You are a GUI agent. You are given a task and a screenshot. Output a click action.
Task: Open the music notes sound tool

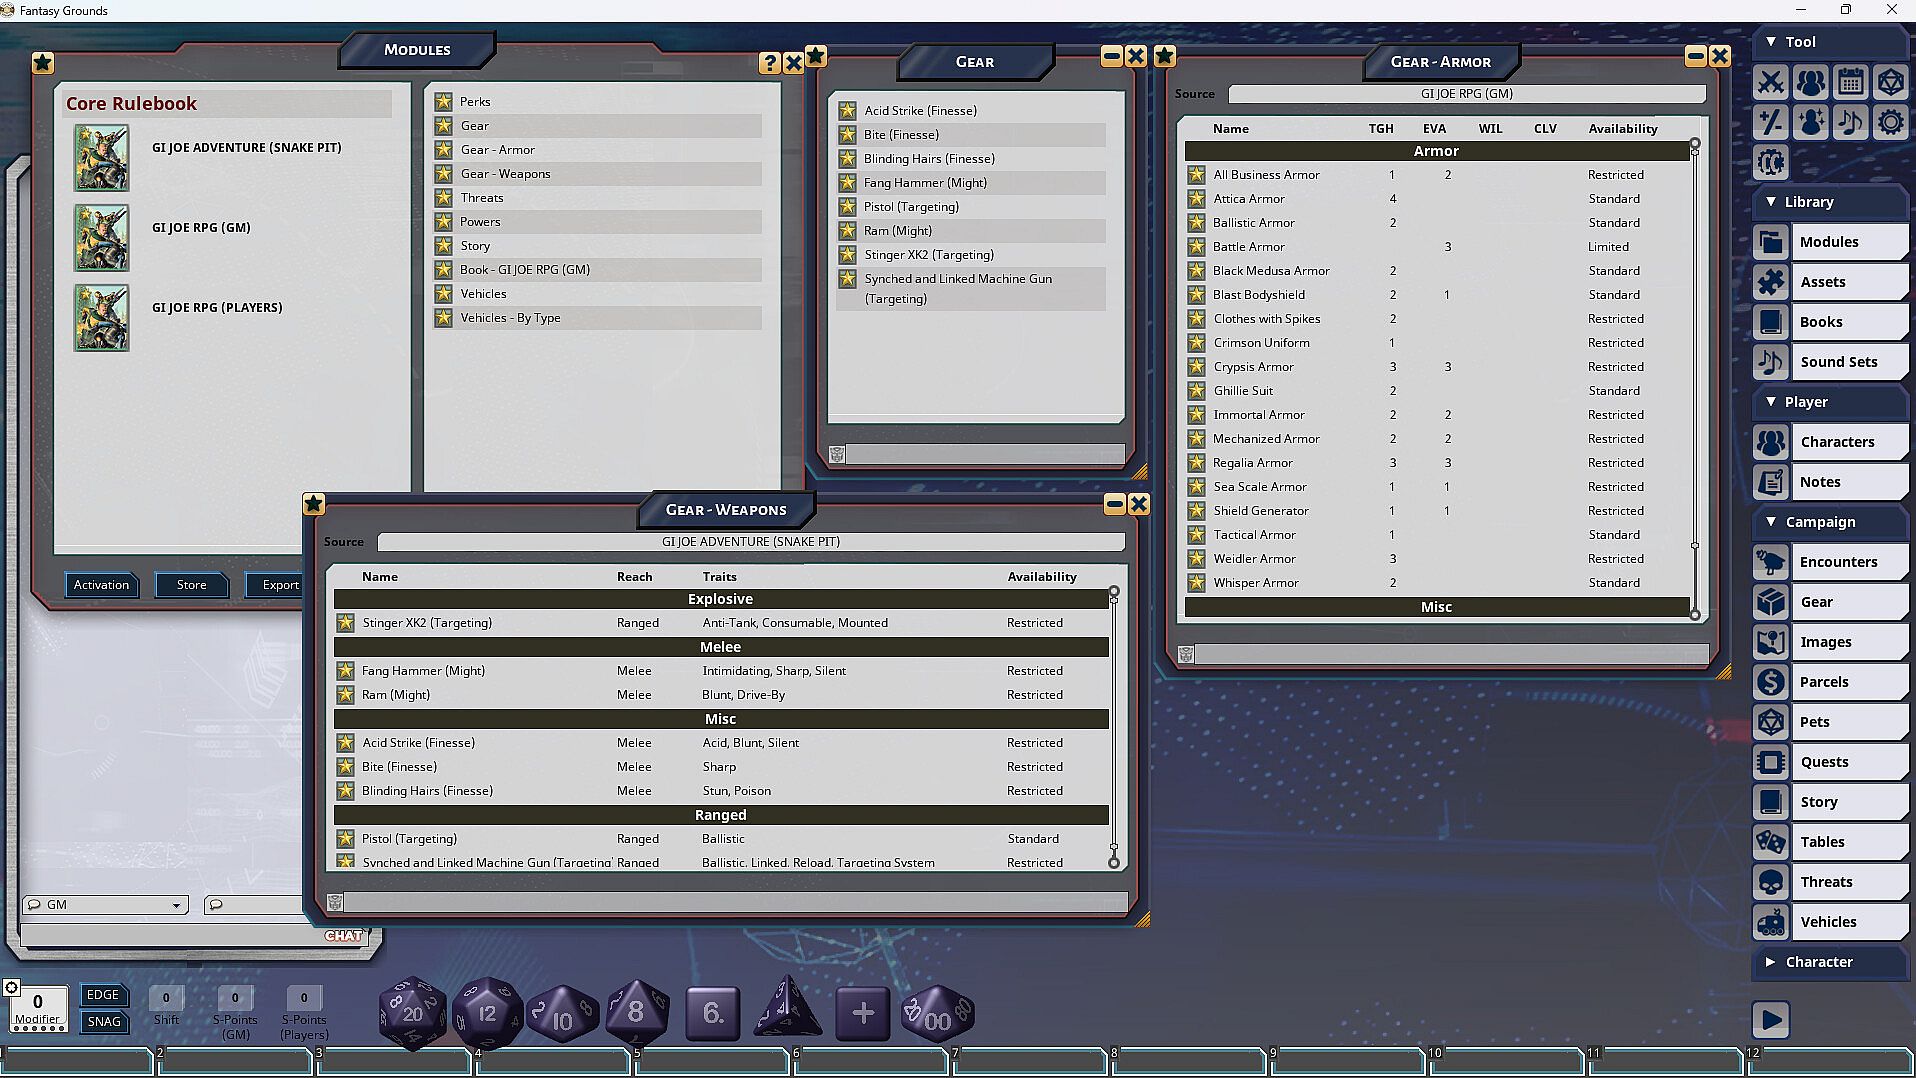(x=1850, y=122)
